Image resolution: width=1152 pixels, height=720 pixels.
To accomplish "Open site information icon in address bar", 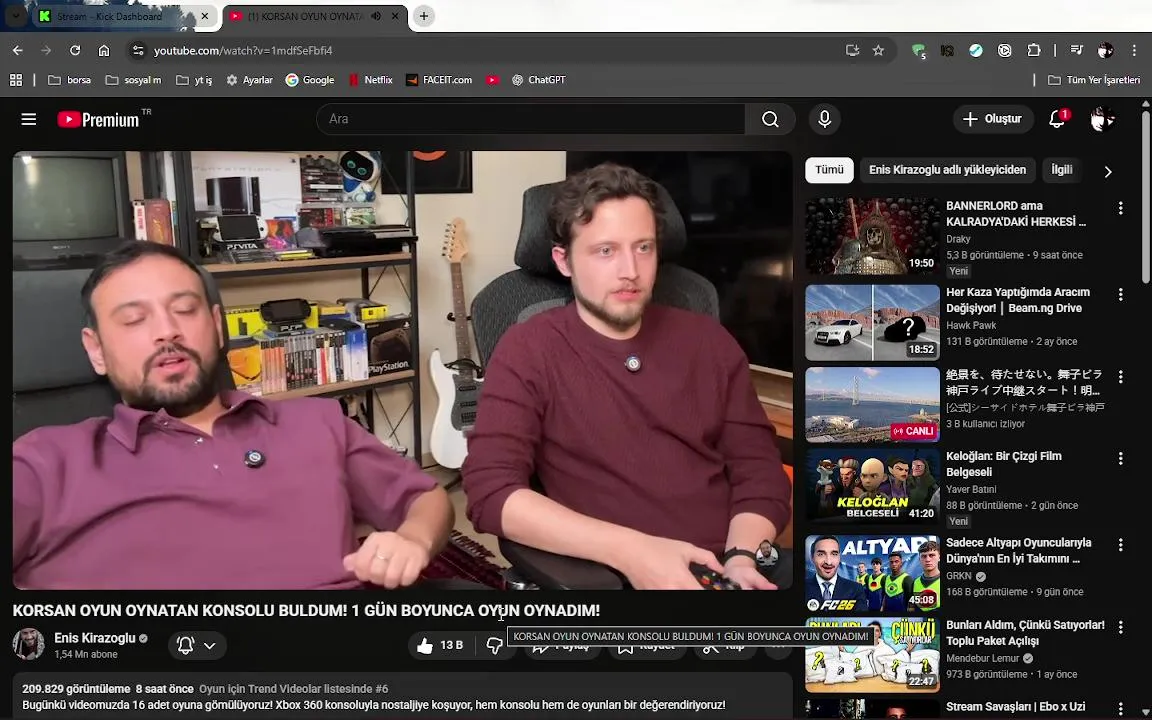I will (137, 50).
